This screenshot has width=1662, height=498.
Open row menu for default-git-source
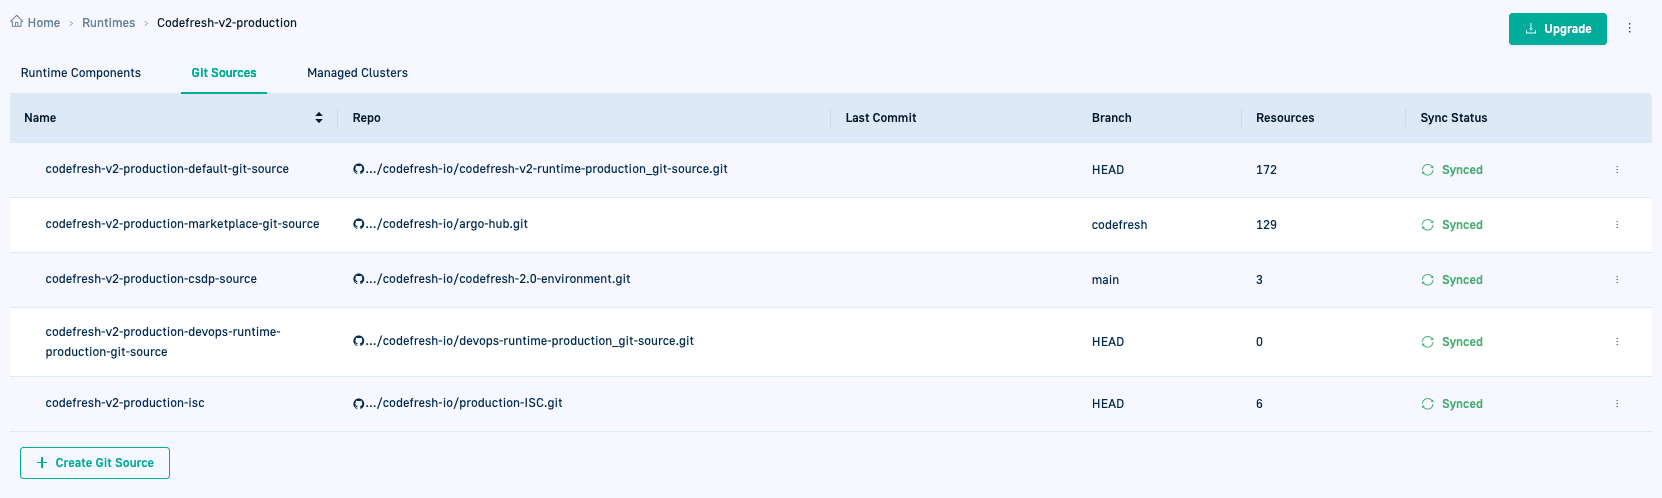[x=1617, y=170]
